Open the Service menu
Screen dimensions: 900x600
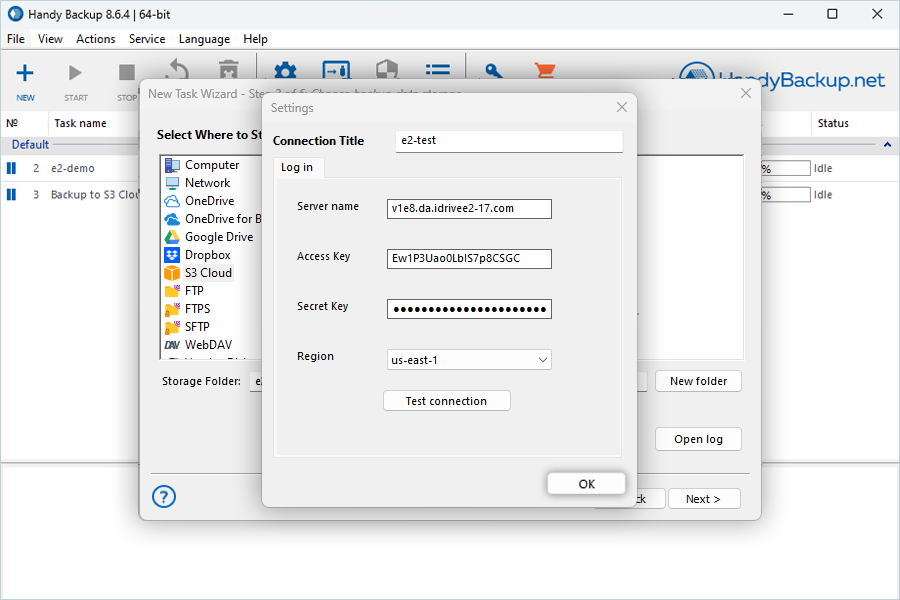pos(147,39)
